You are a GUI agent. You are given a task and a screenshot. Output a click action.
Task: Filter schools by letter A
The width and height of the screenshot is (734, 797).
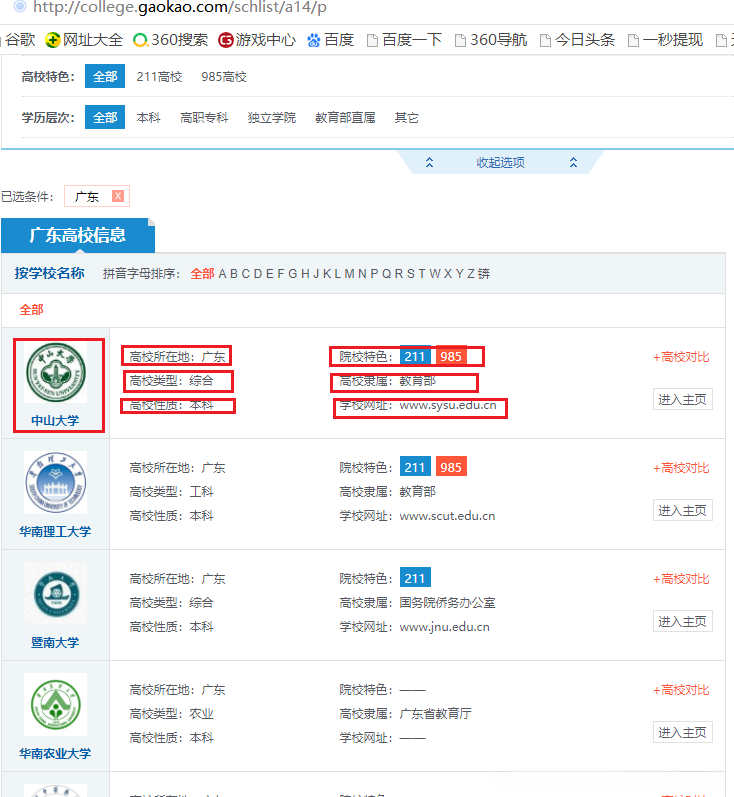click(222, 273)
